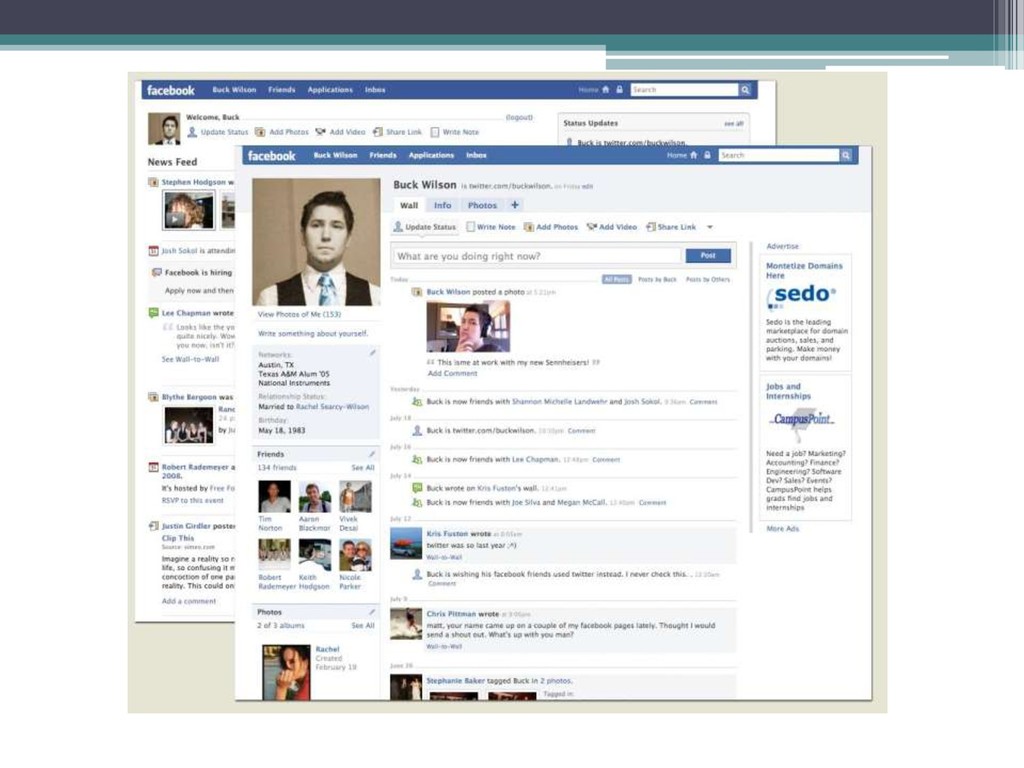Click the Add Video camera icon on the profile wall
Image resolution: width=1024 pixels, height=768 pixels.
[x=592, y=227]
